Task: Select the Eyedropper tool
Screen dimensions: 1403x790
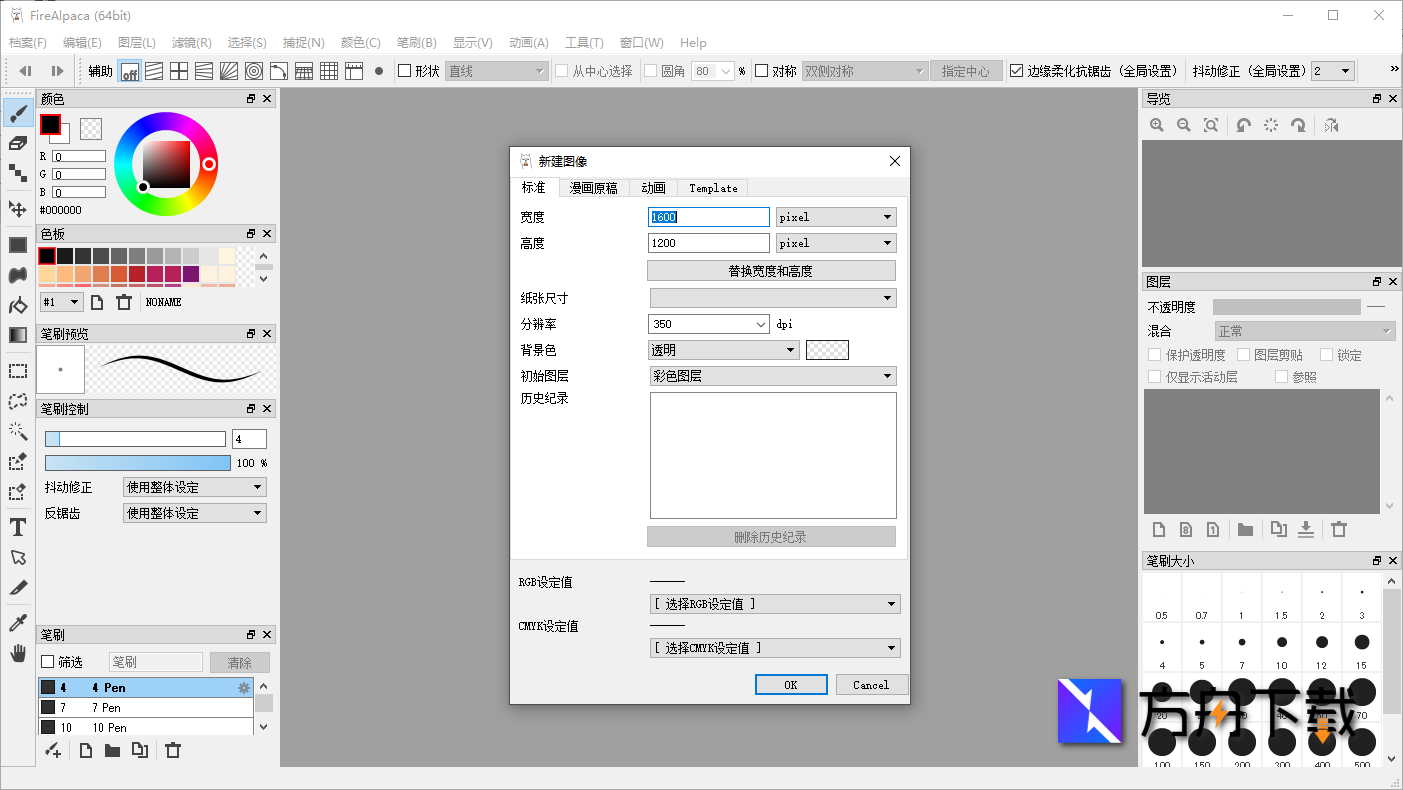Action: click(17, 621)
